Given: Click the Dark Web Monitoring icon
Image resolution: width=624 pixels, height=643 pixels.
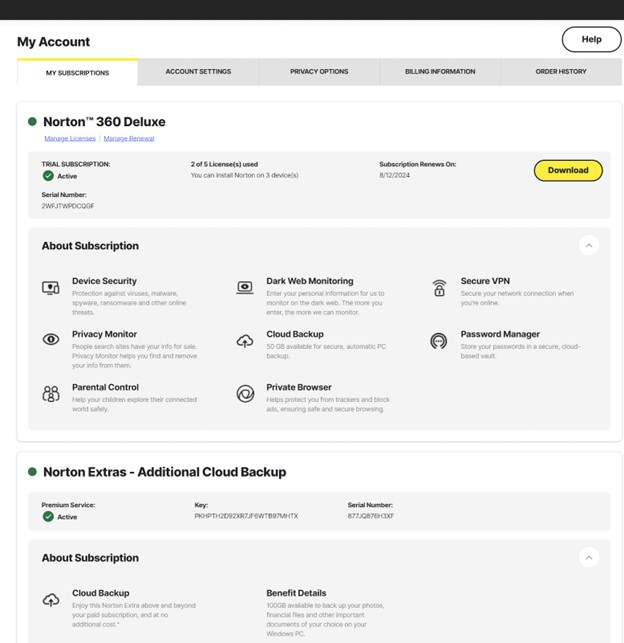Looking at the screenshot, I should click(x=245, y=287).
